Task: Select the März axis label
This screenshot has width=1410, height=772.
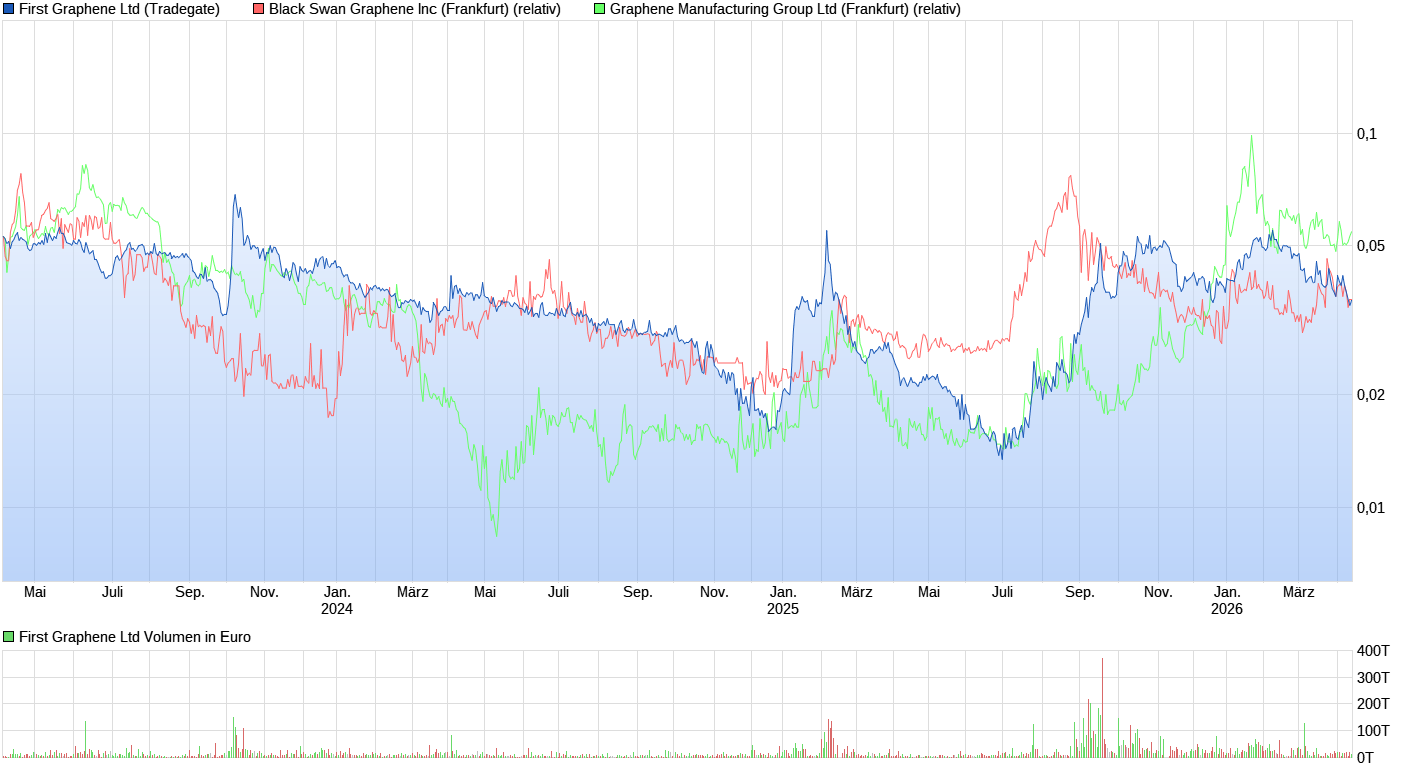Action: [412, 591]
